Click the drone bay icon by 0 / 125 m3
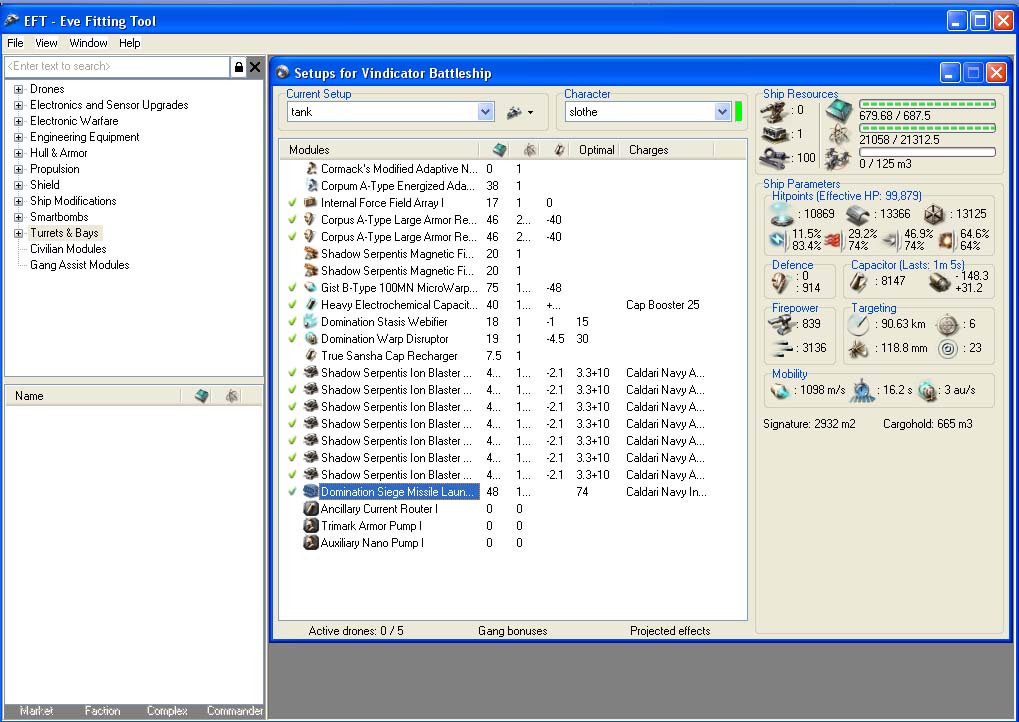The image size is (1019, 722). pyautogui.click(x=839, y=159)
